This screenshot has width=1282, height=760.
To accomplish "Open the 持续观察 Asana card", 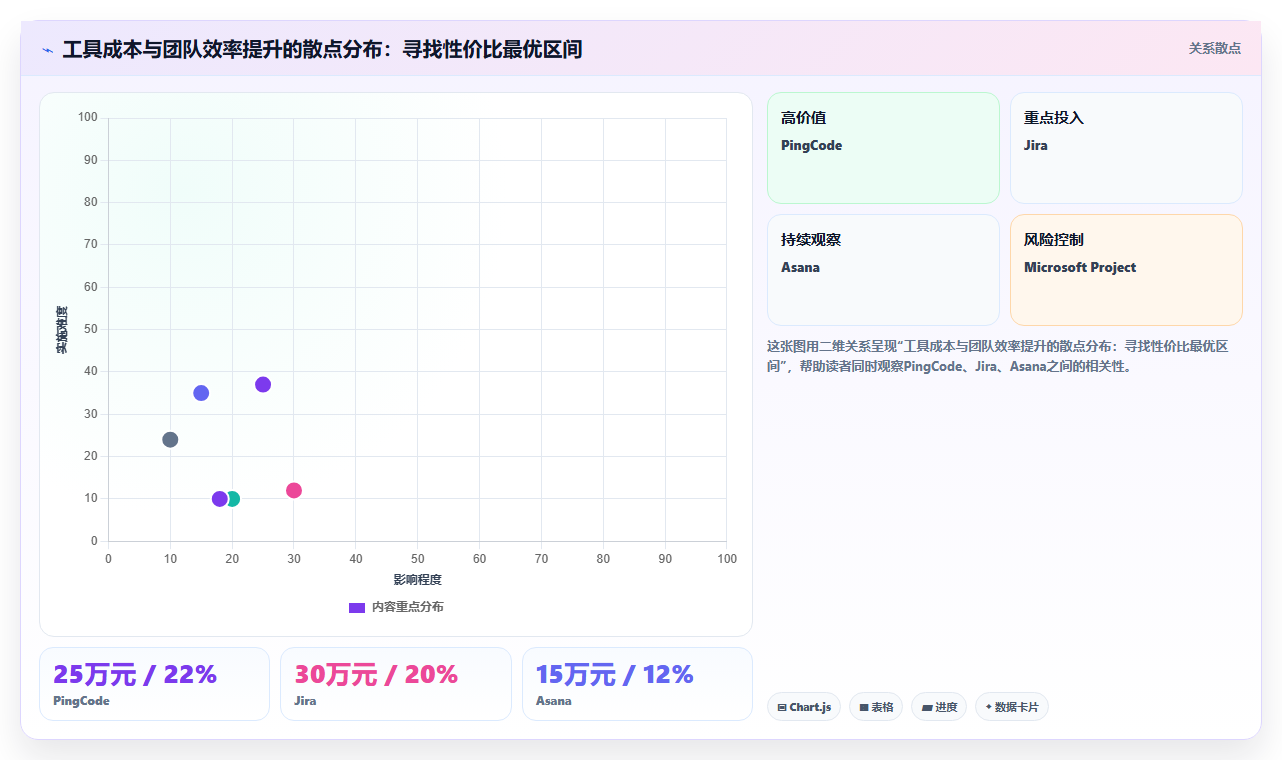I will 883,270.
